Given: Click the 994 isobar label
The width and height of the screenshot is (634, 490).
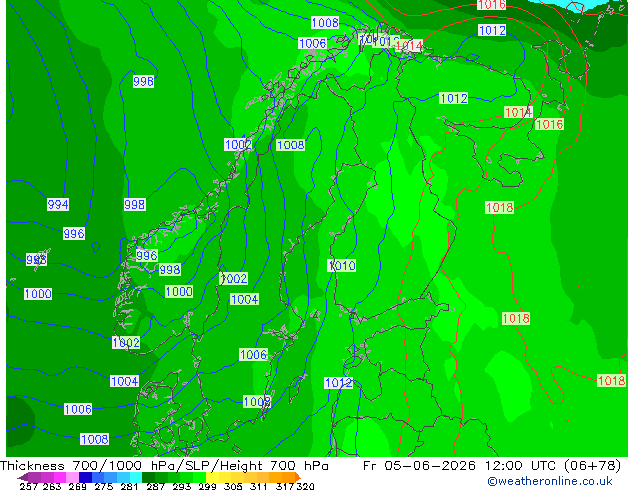Looking at the screenshot, I should tap(58, 205).
